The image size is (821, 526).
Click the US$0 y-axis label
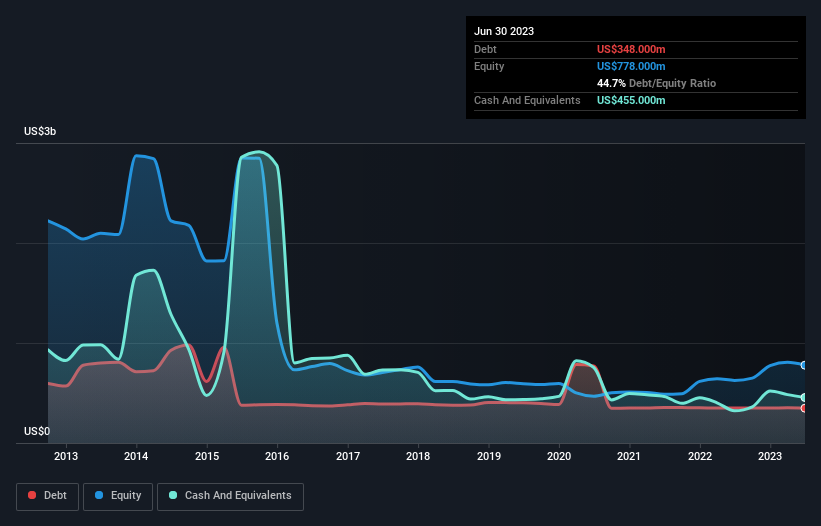tap(37, 431)
